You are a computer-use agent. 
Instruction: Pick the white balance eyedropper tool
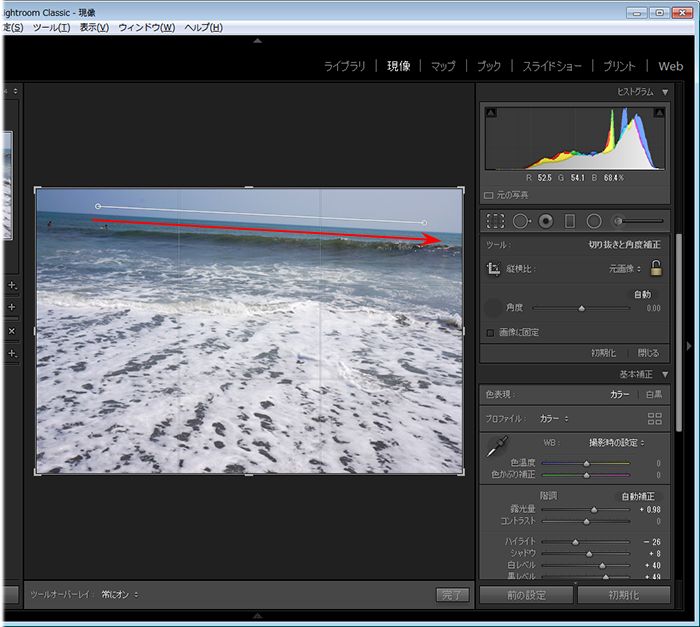coord(497,447)
